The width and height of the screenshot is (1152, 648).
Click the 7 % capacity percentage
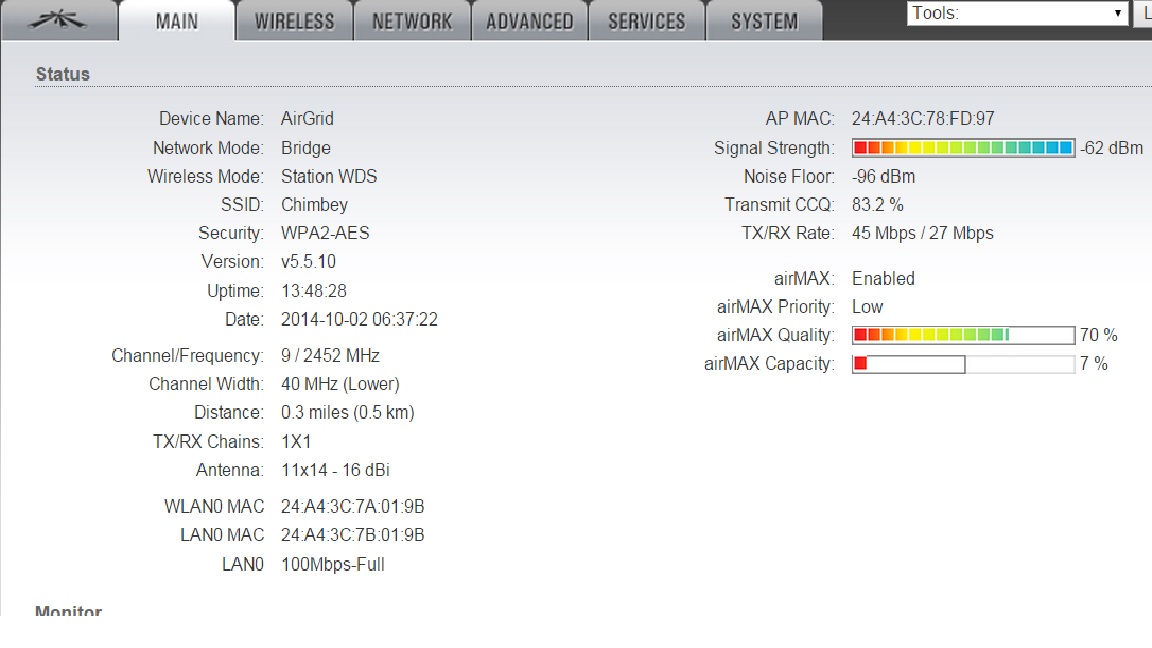(x=1094, y=364)
